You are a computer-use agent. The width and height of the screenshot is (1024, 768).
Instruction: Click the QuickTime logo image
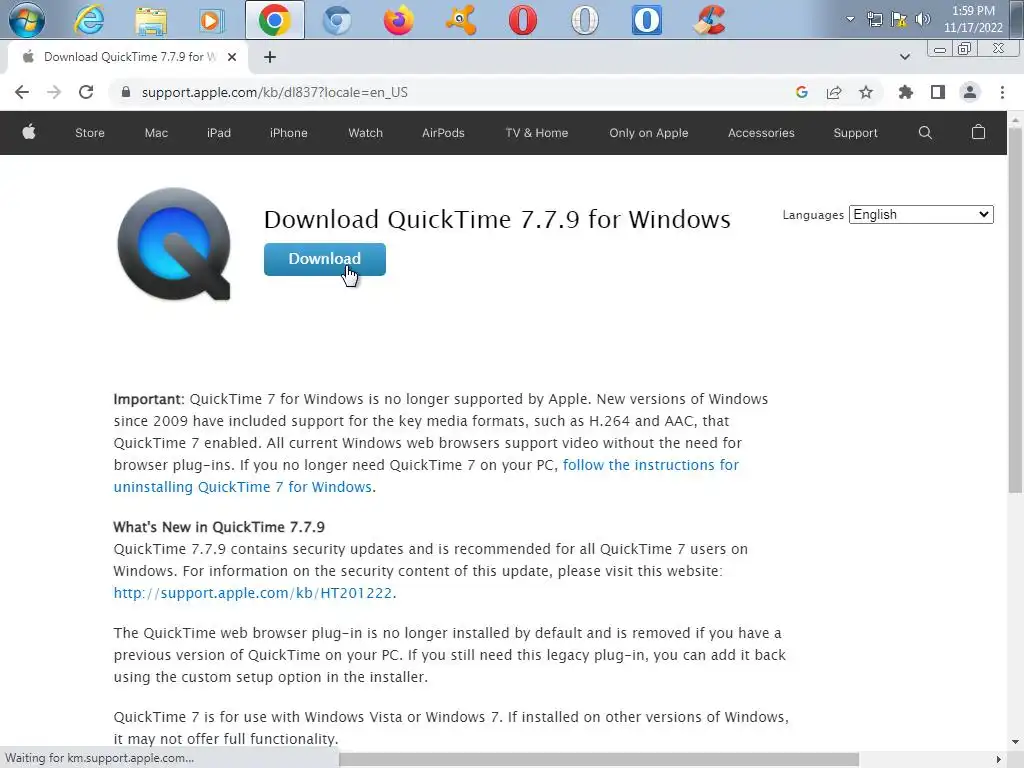pos(174,244)
